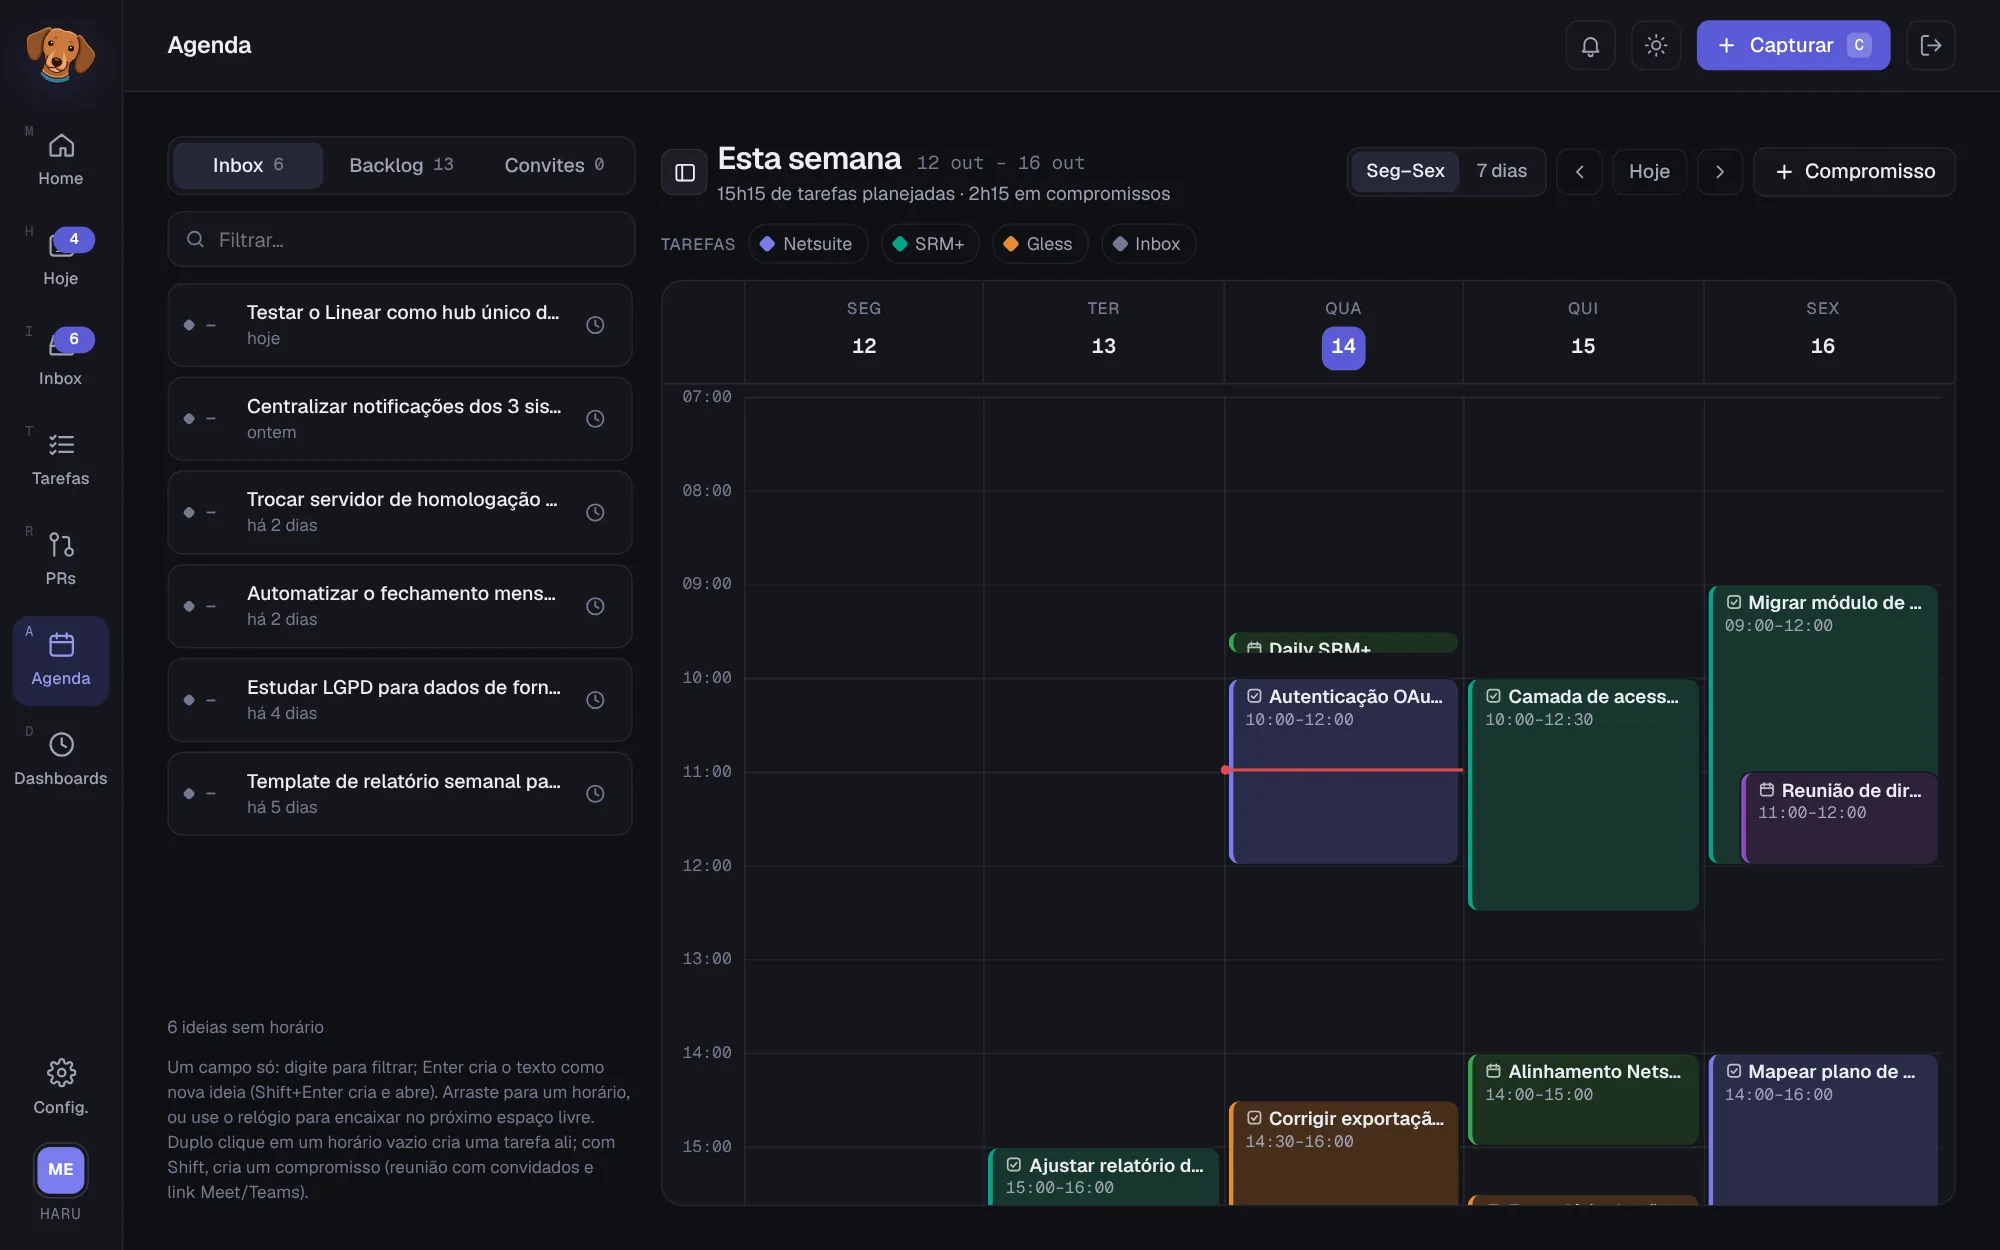This screenshot has height=1250, width=2000.
Task: Open Daily SRM+ event
Action: tap(1343, 643)
